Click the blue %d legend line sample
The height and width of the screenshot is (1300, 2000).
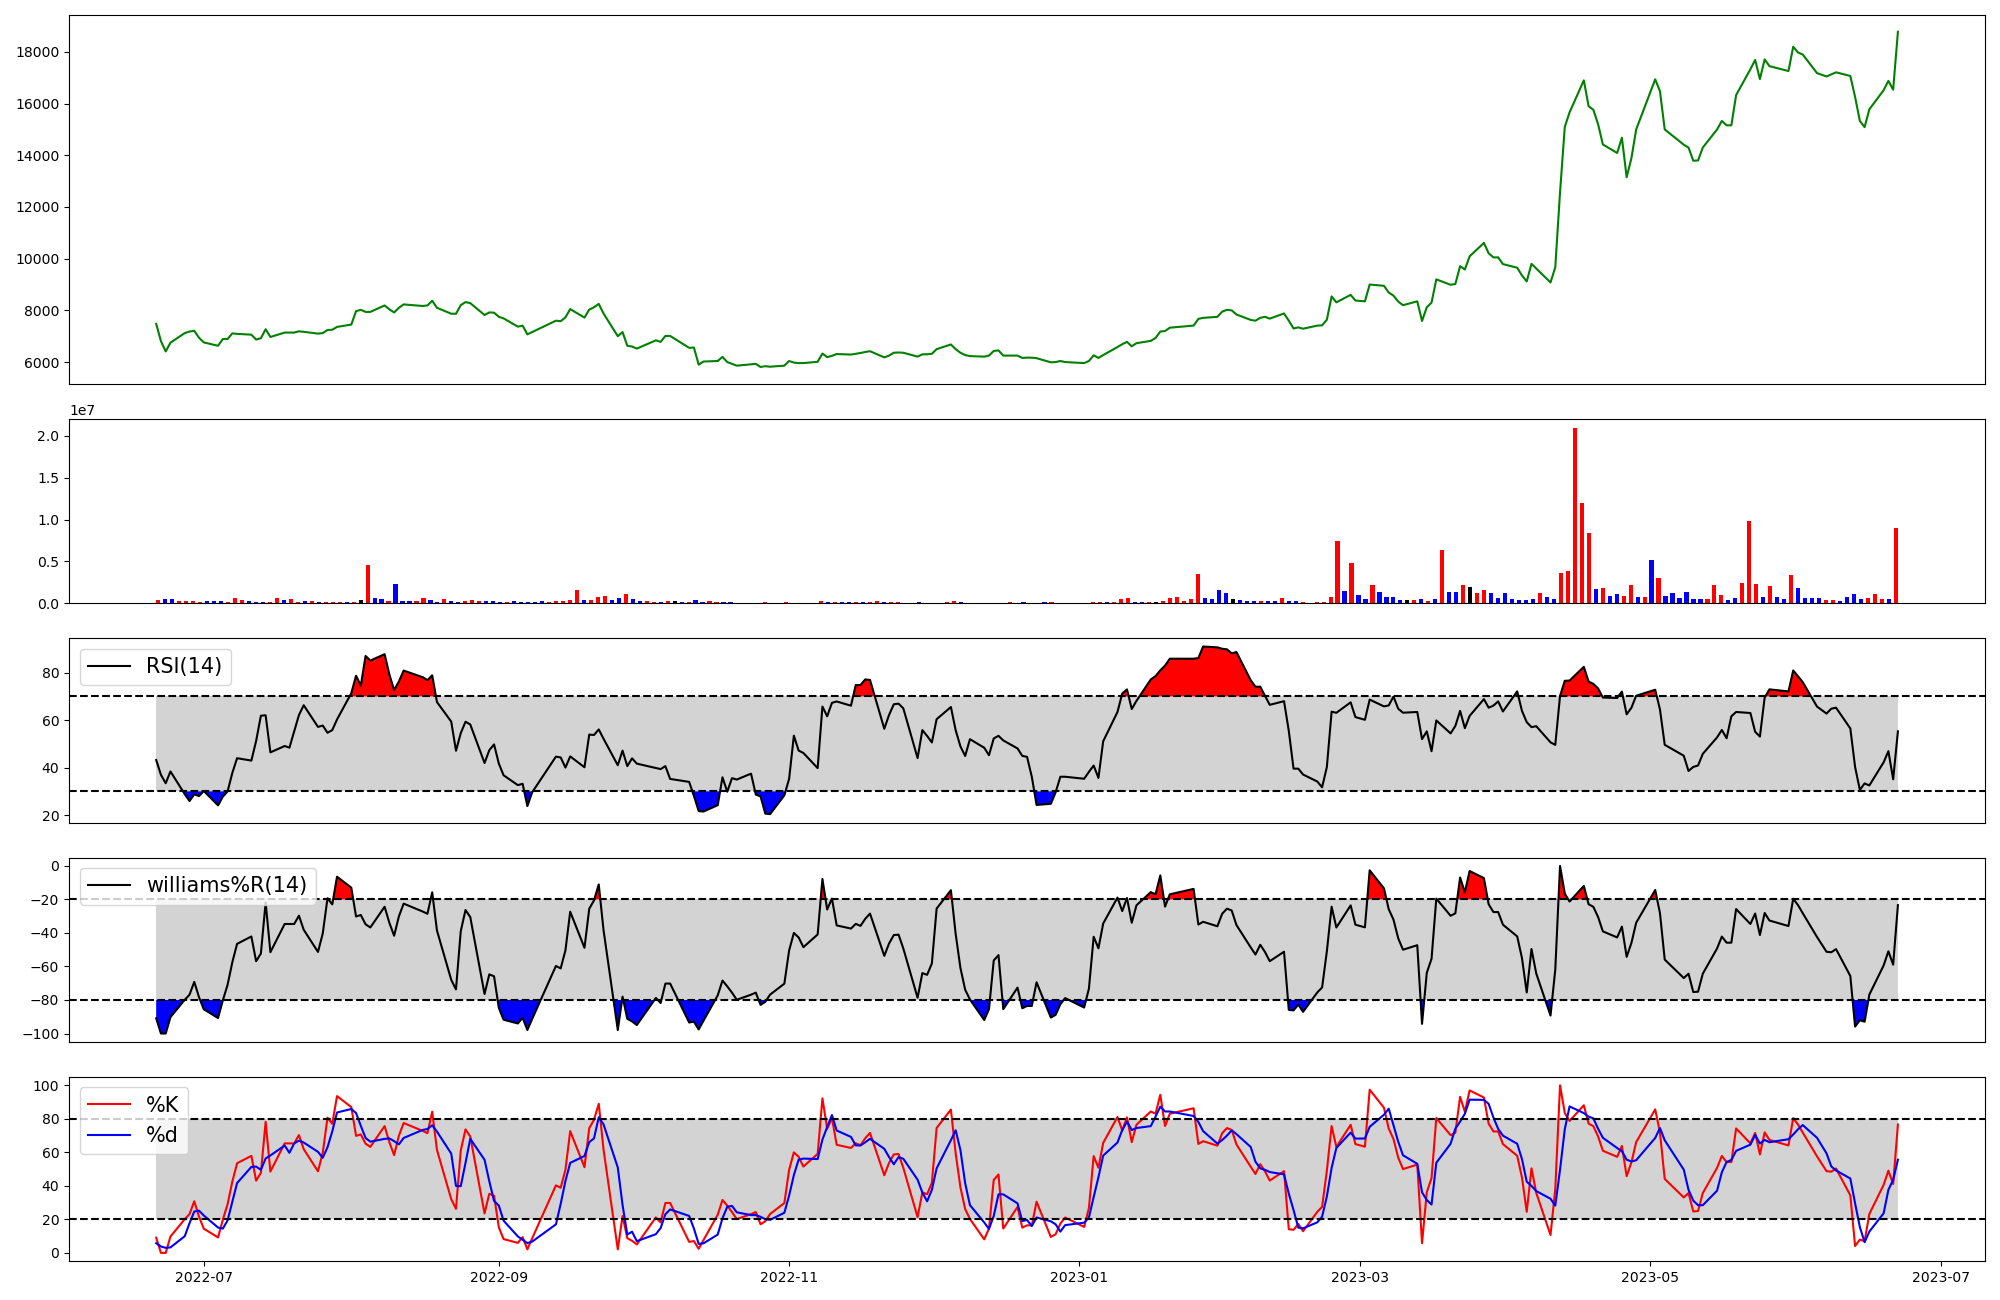[108, 1136]
